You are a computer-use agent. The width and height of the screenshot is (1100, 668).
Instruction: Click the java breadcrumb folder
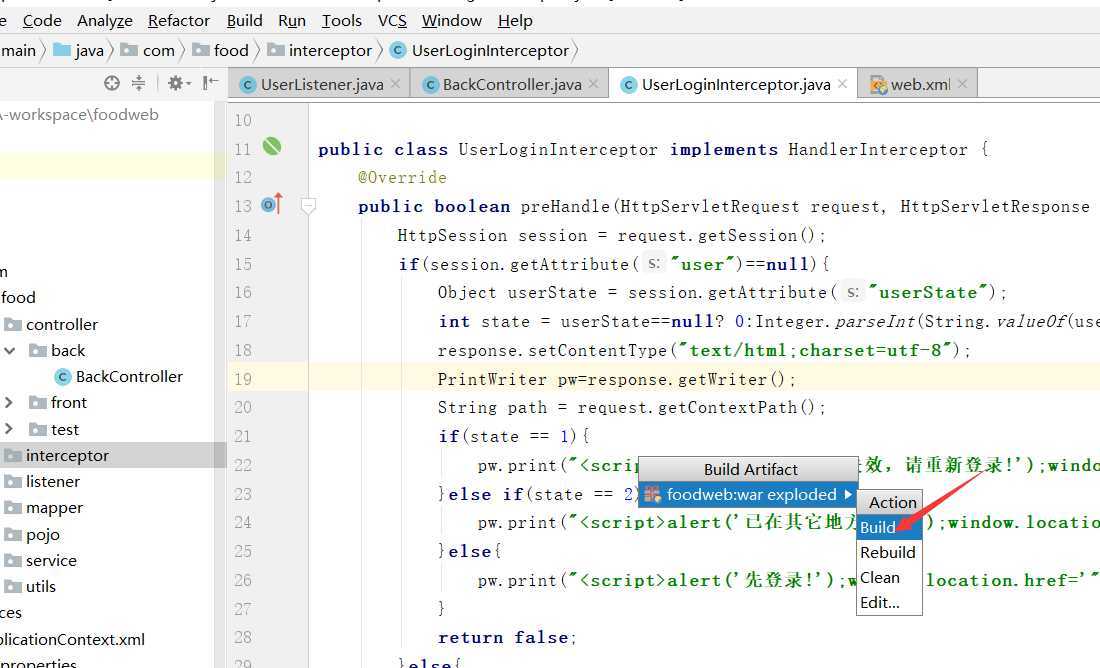point(79,51)
